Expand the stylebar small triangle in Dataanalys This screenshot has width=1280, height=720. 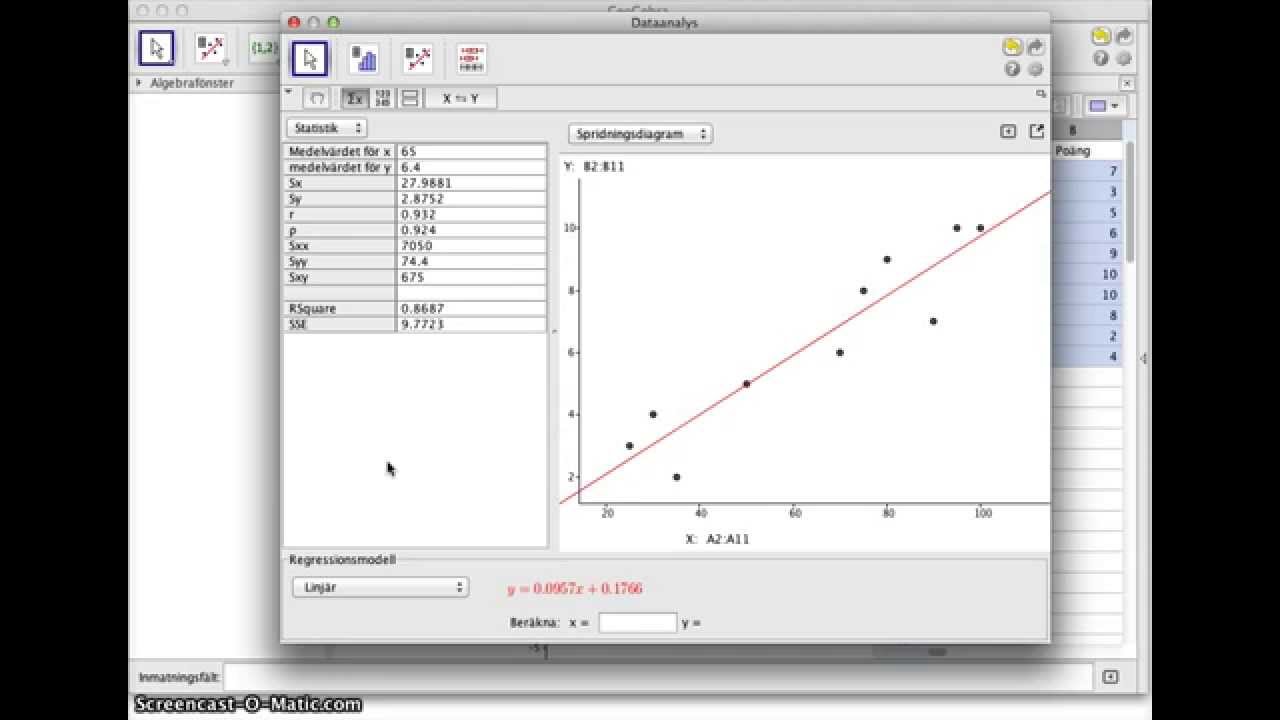click(x=289, y=92)
